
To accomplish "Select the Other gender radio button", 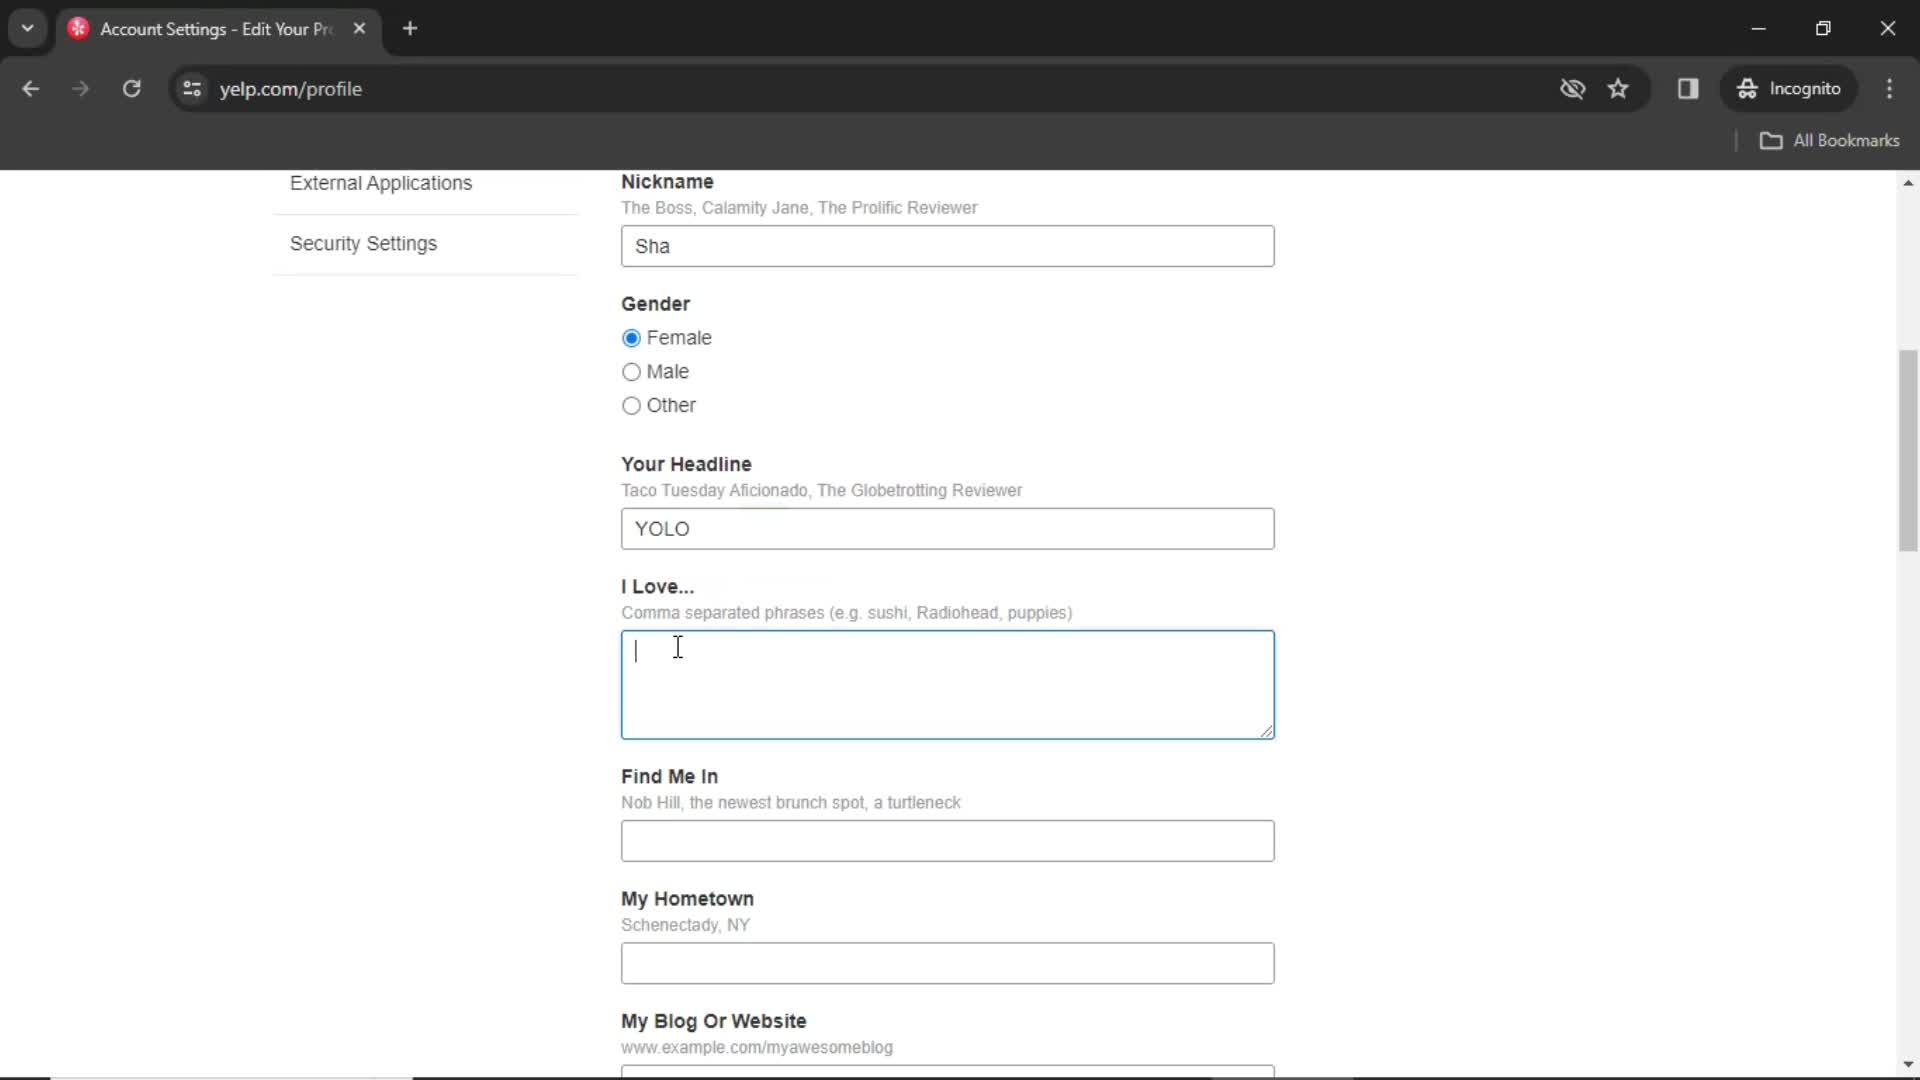I will pos(630,405).
